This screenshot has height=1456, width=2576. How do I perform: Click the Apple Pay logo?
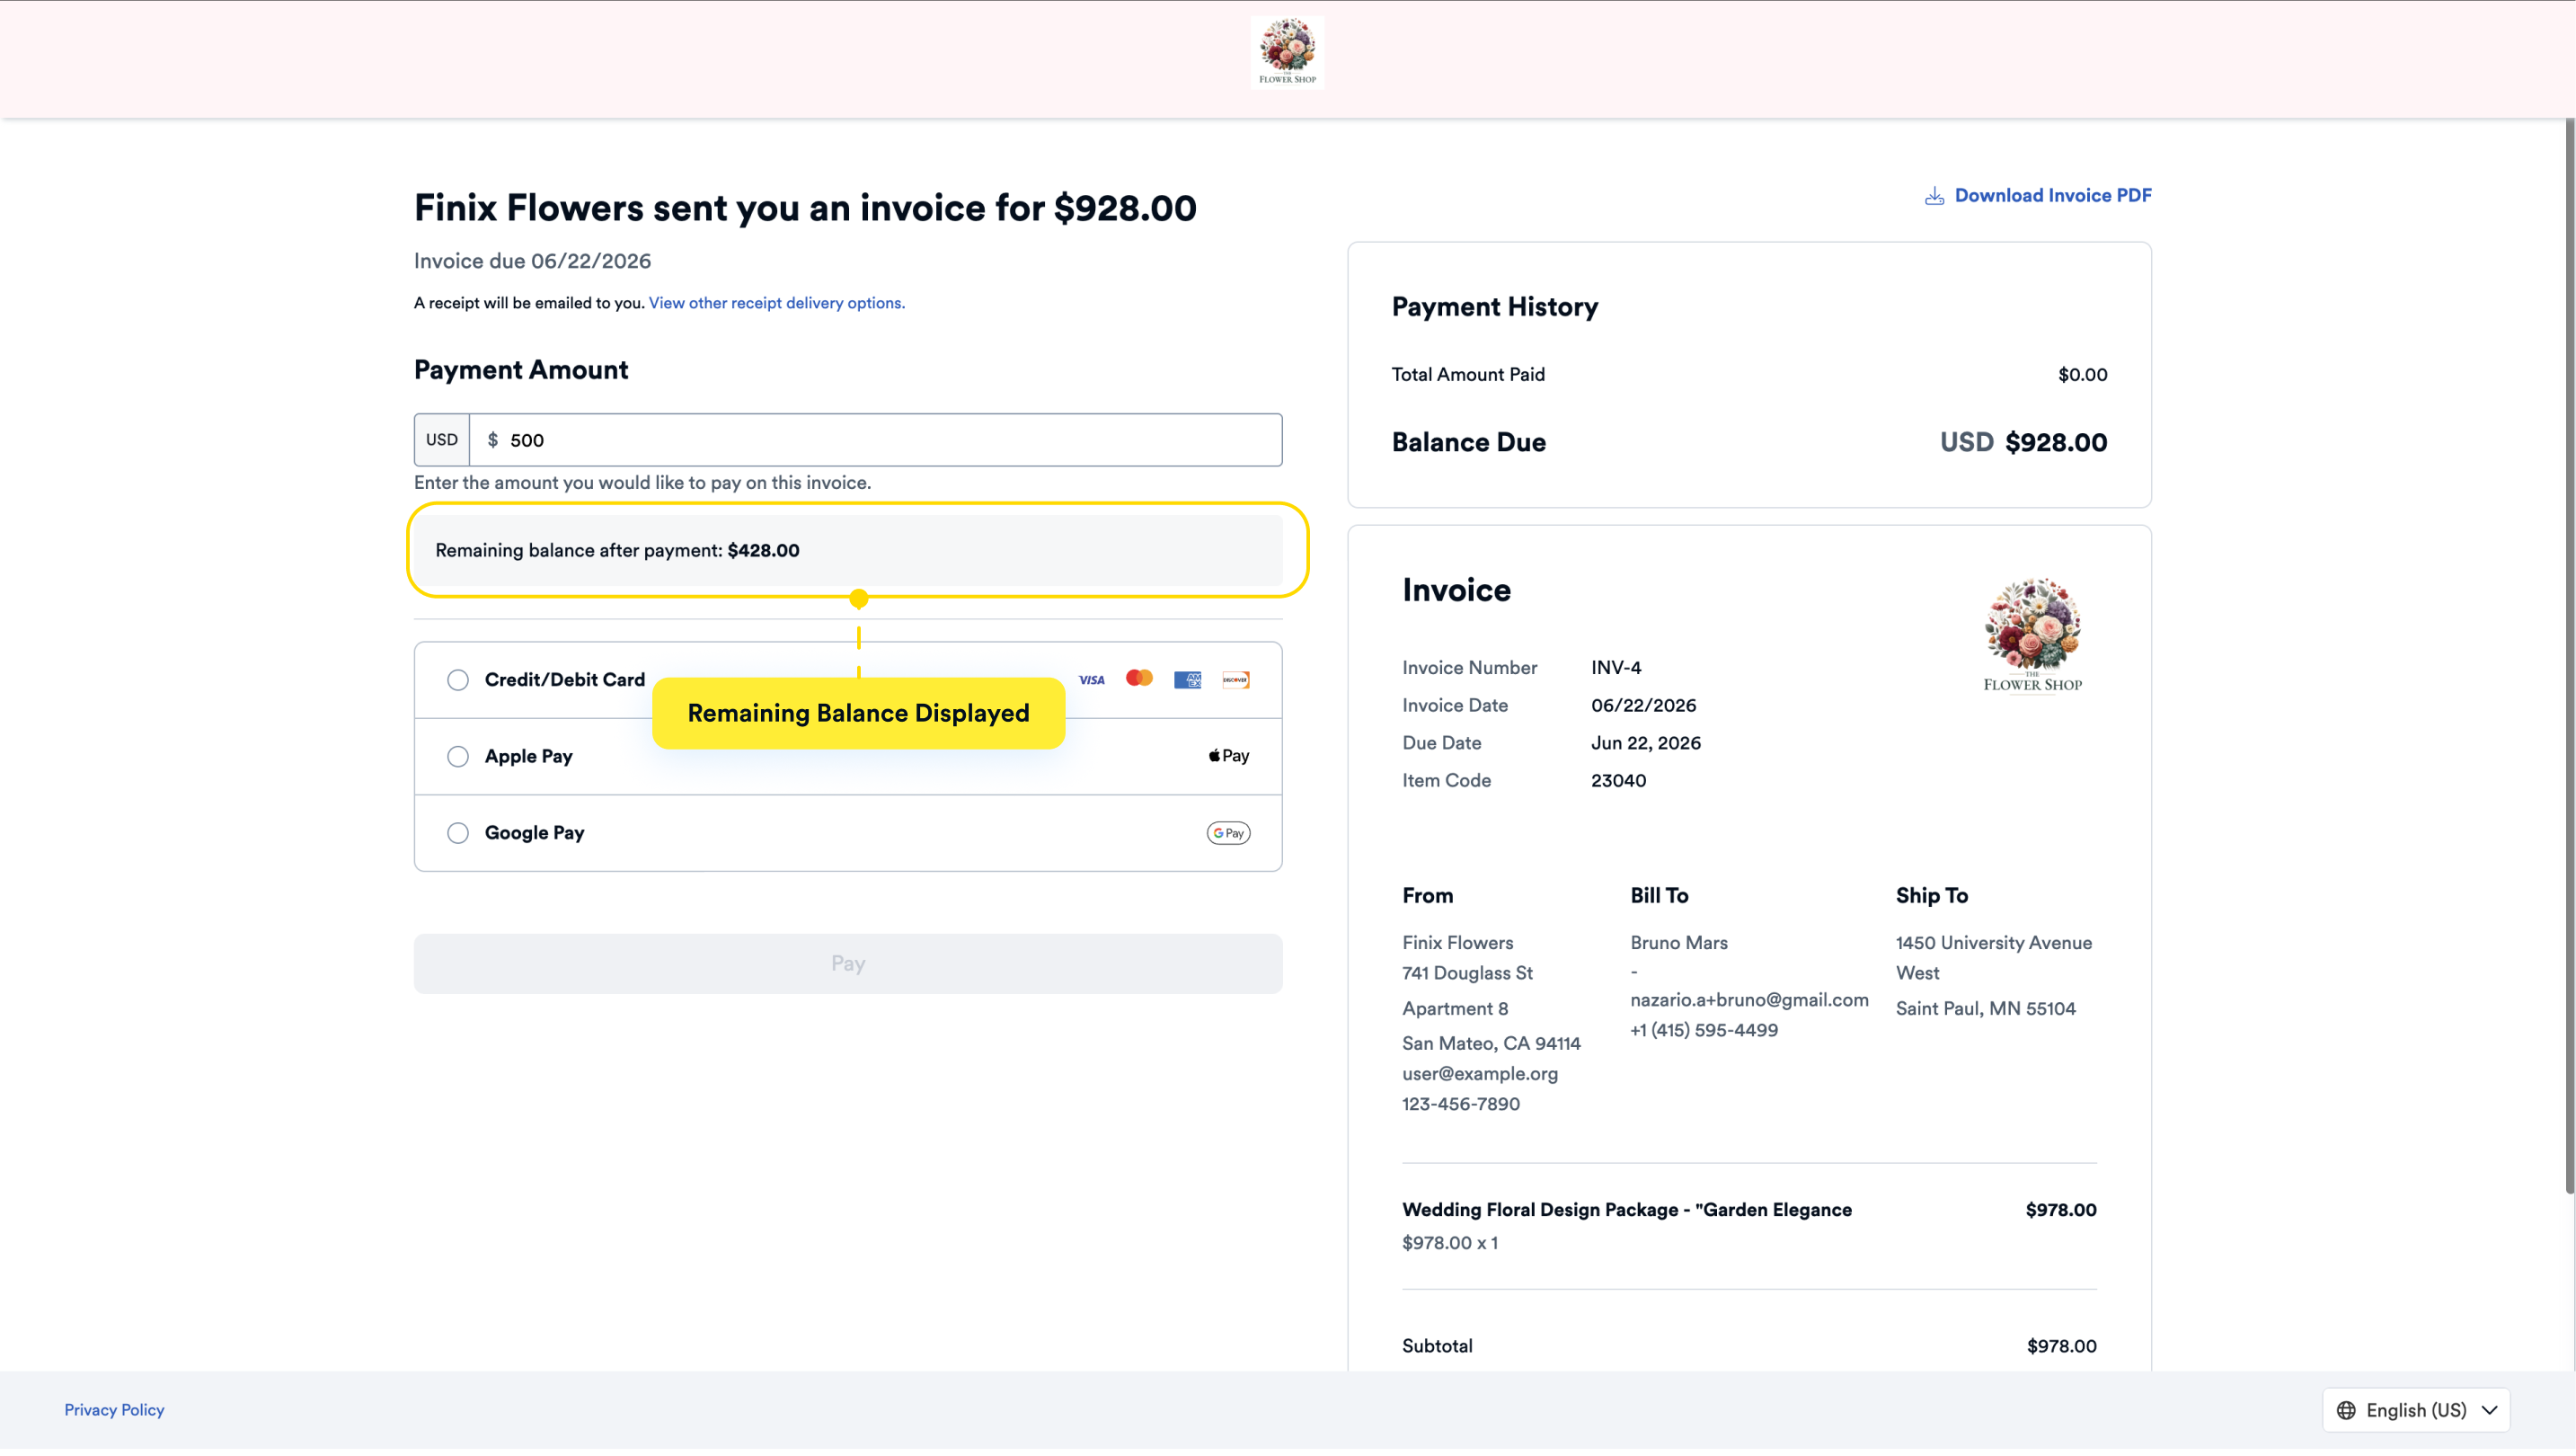[1229, 756]
